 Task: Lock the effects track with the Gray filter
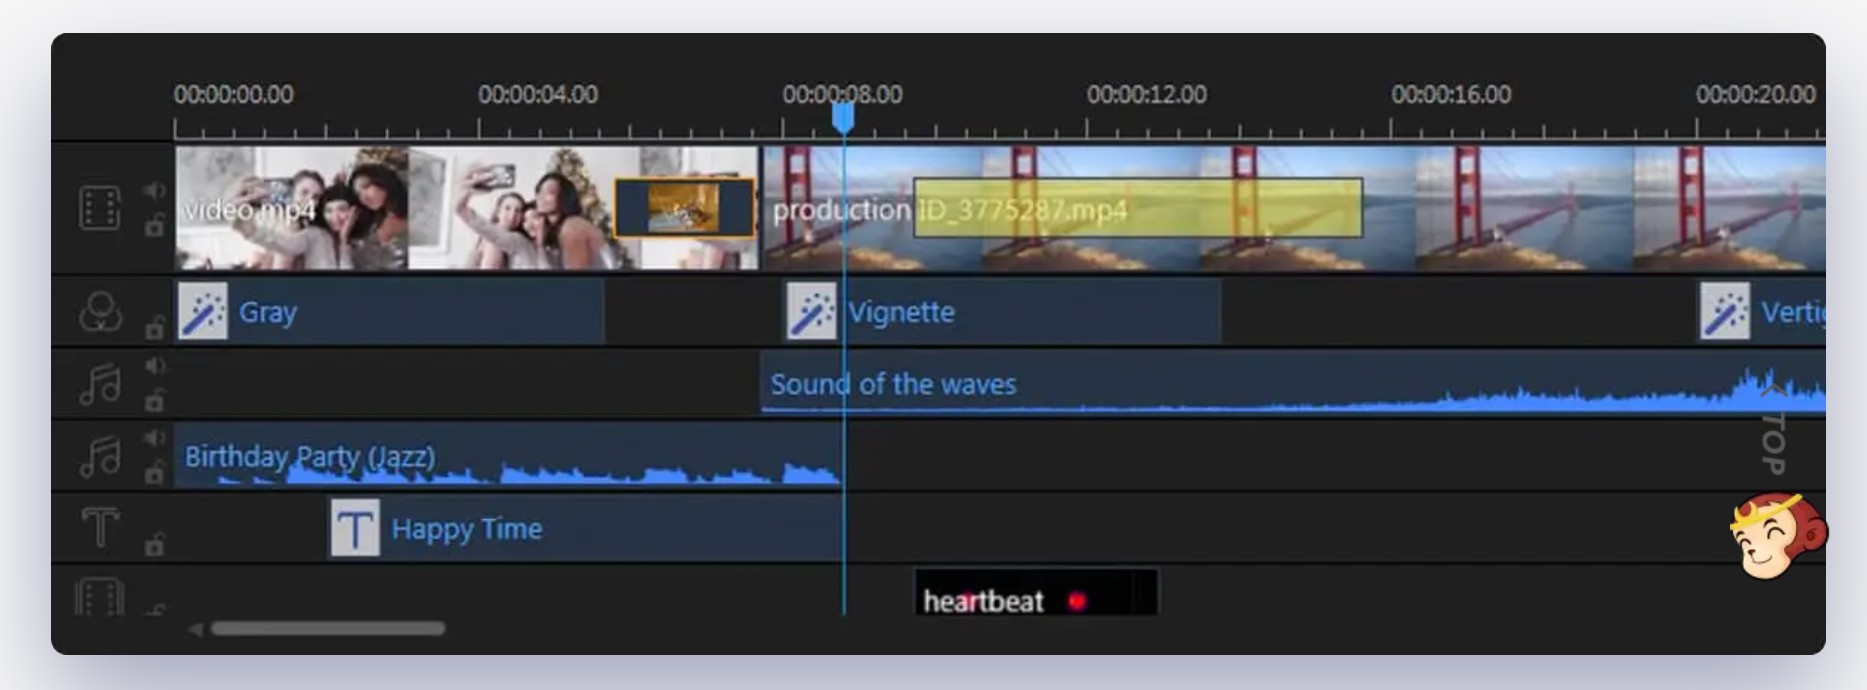coord(154,328)
